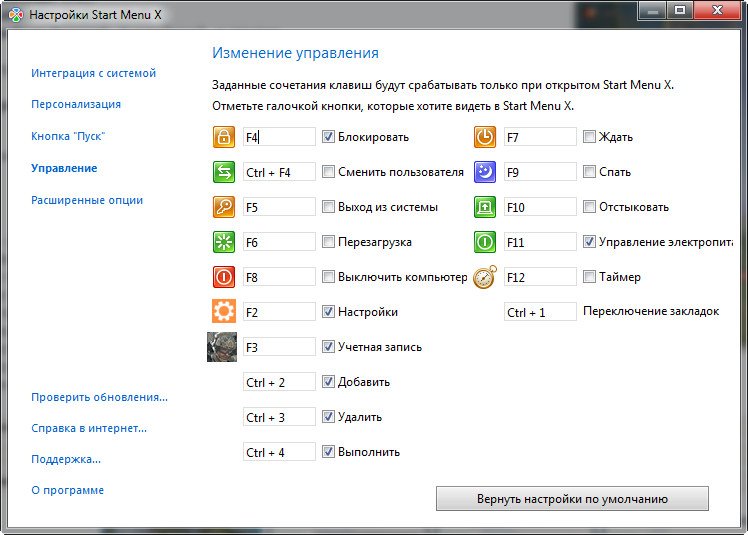Screen dimensions: 748x535
Task: Open Справка в интернет link
Action: 89,428
